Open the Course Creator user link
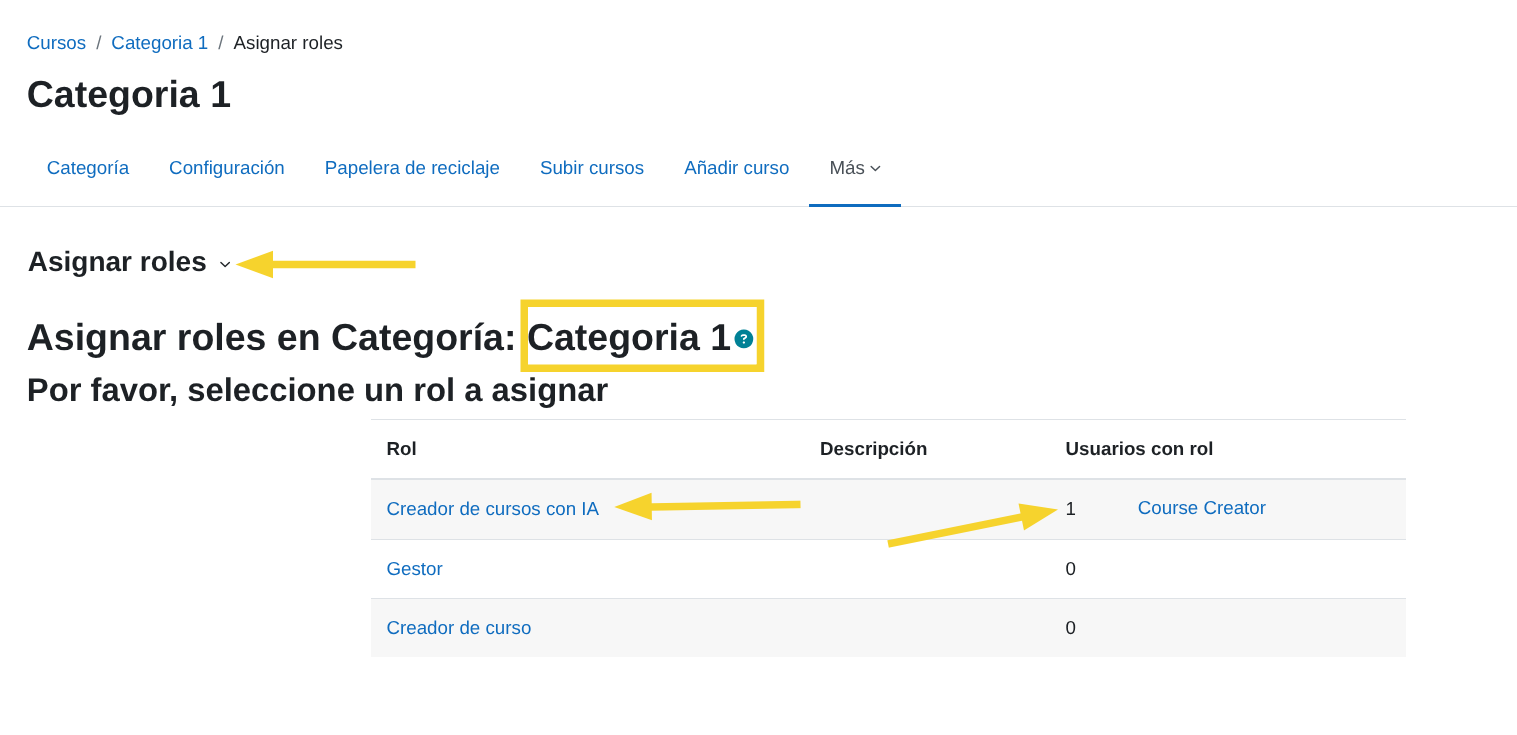 click(x=1201, y=508)
